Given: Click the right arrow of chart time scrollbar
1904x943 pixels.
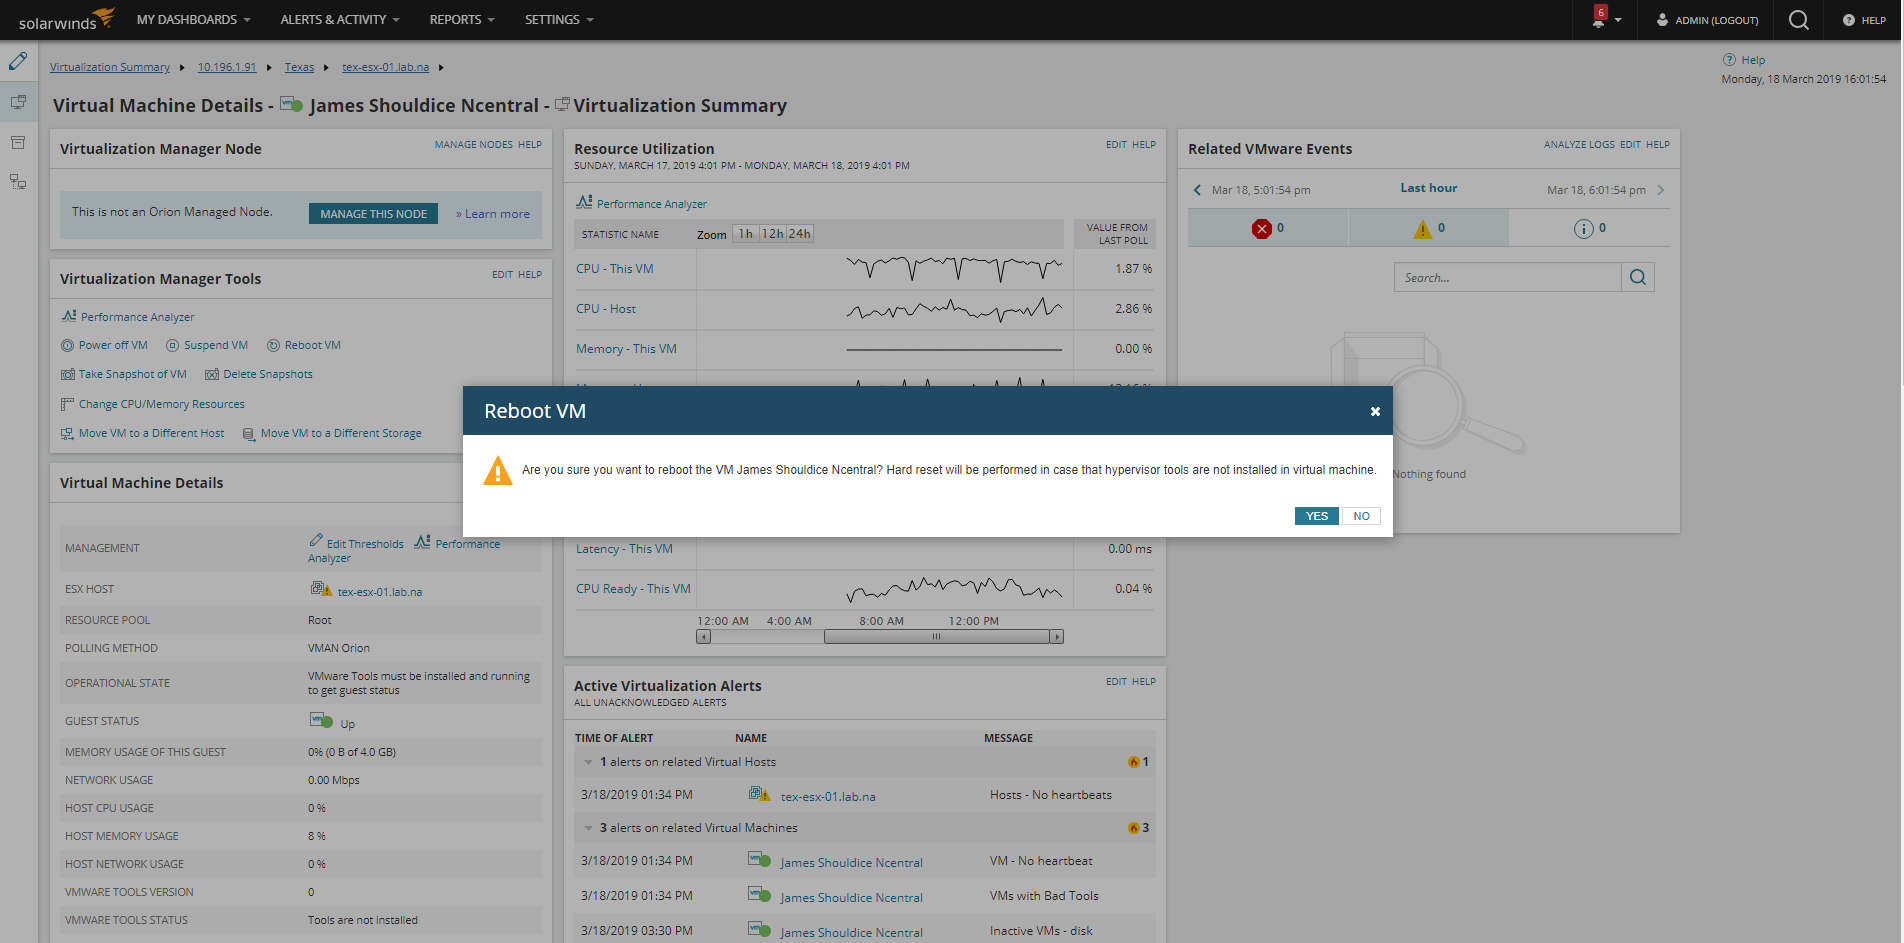Looking at the screenshot, I should click(x=1057, y=637).
